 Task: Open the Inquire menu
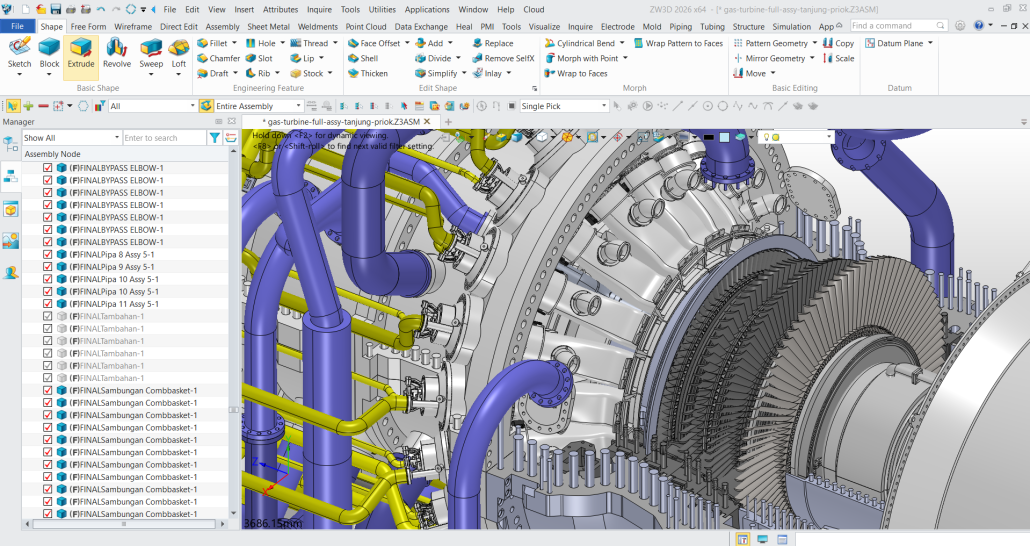(319, 9)
